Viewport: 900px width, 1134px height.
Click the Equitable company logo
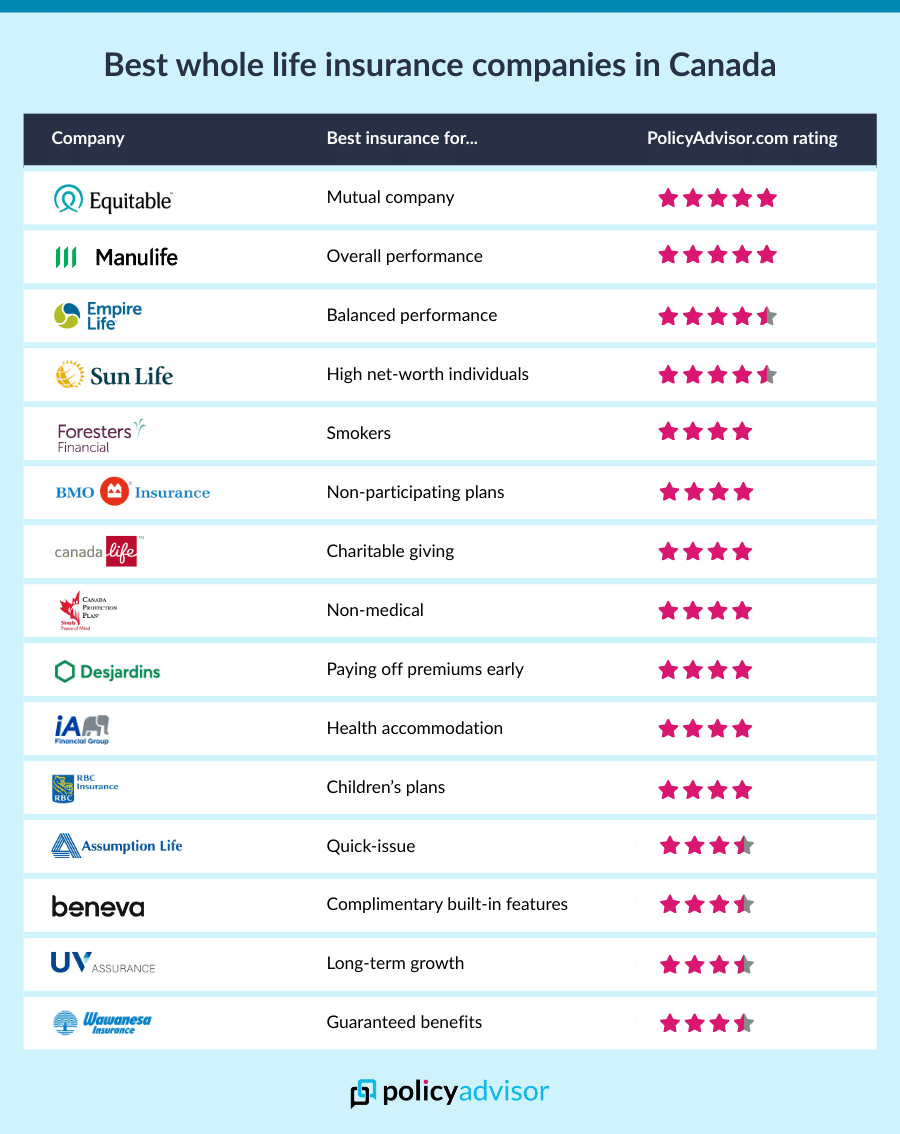coord(113,200)
